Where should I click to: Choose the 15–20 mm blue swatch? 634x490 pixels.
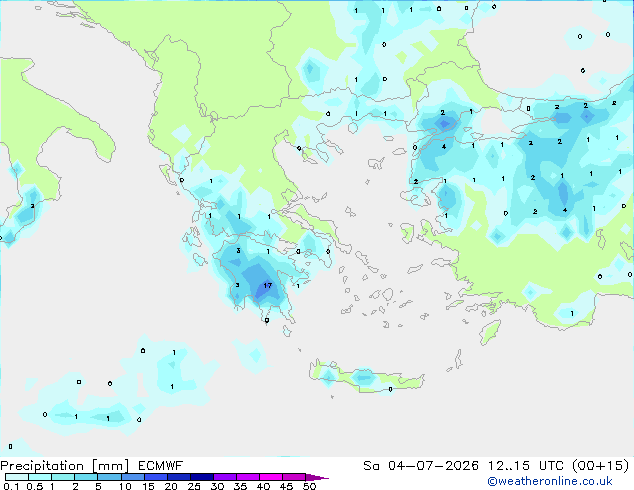pos(156,477)
